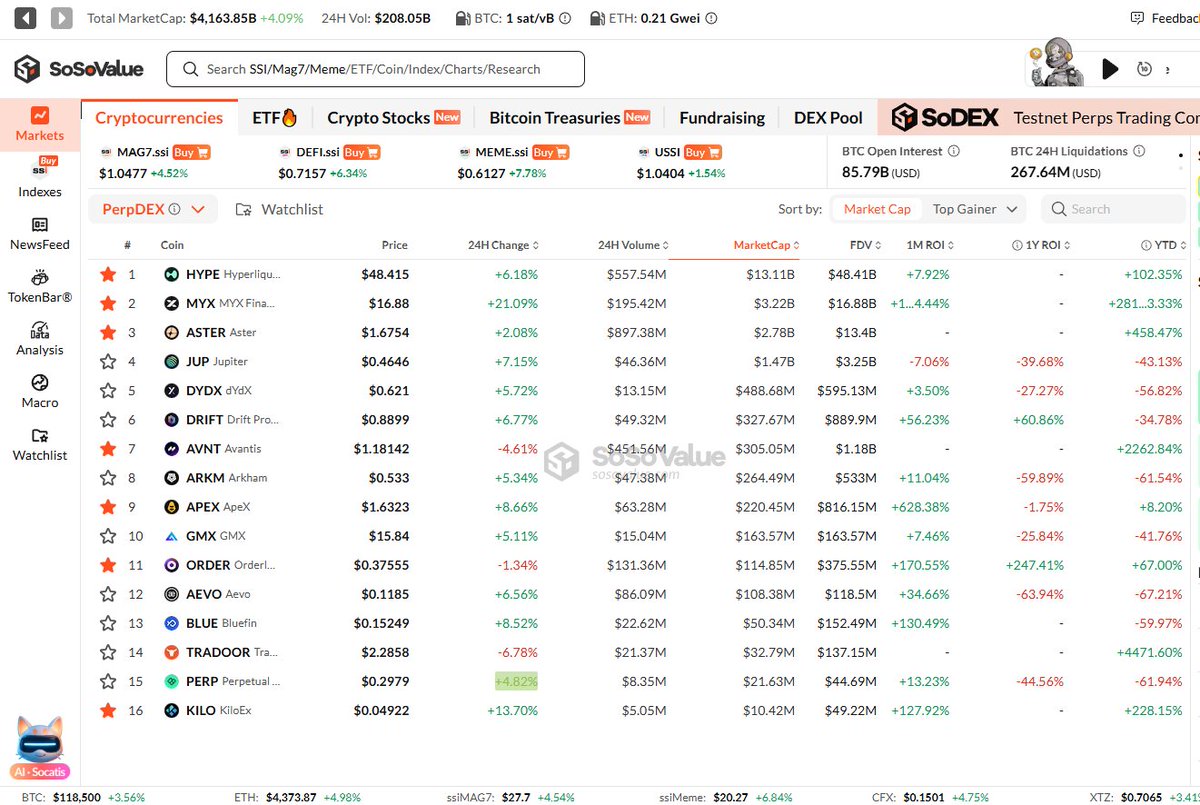Star DYDX to add to watchlist
Image resolution: width=1200 pixels, height=805 pixels.
(x=108, y=390)
